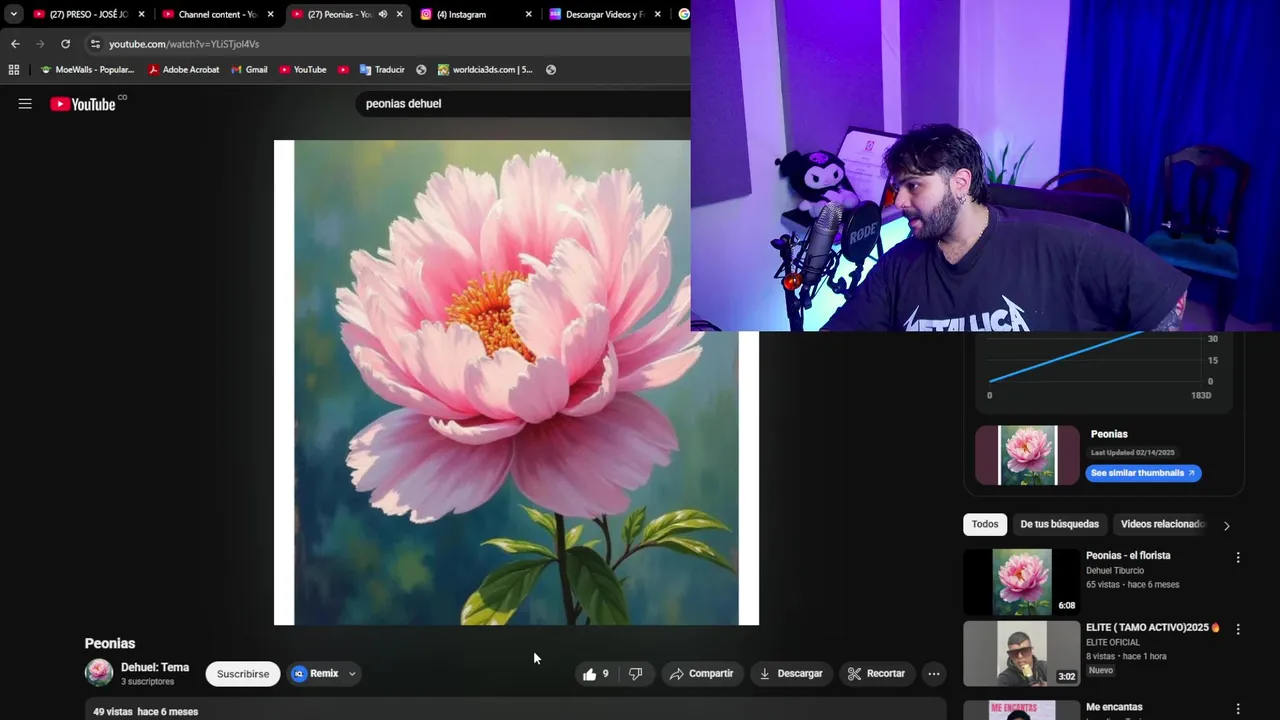Reload the page with the refresh icon
Viewport: 1280px width, 720px height.
65,44
